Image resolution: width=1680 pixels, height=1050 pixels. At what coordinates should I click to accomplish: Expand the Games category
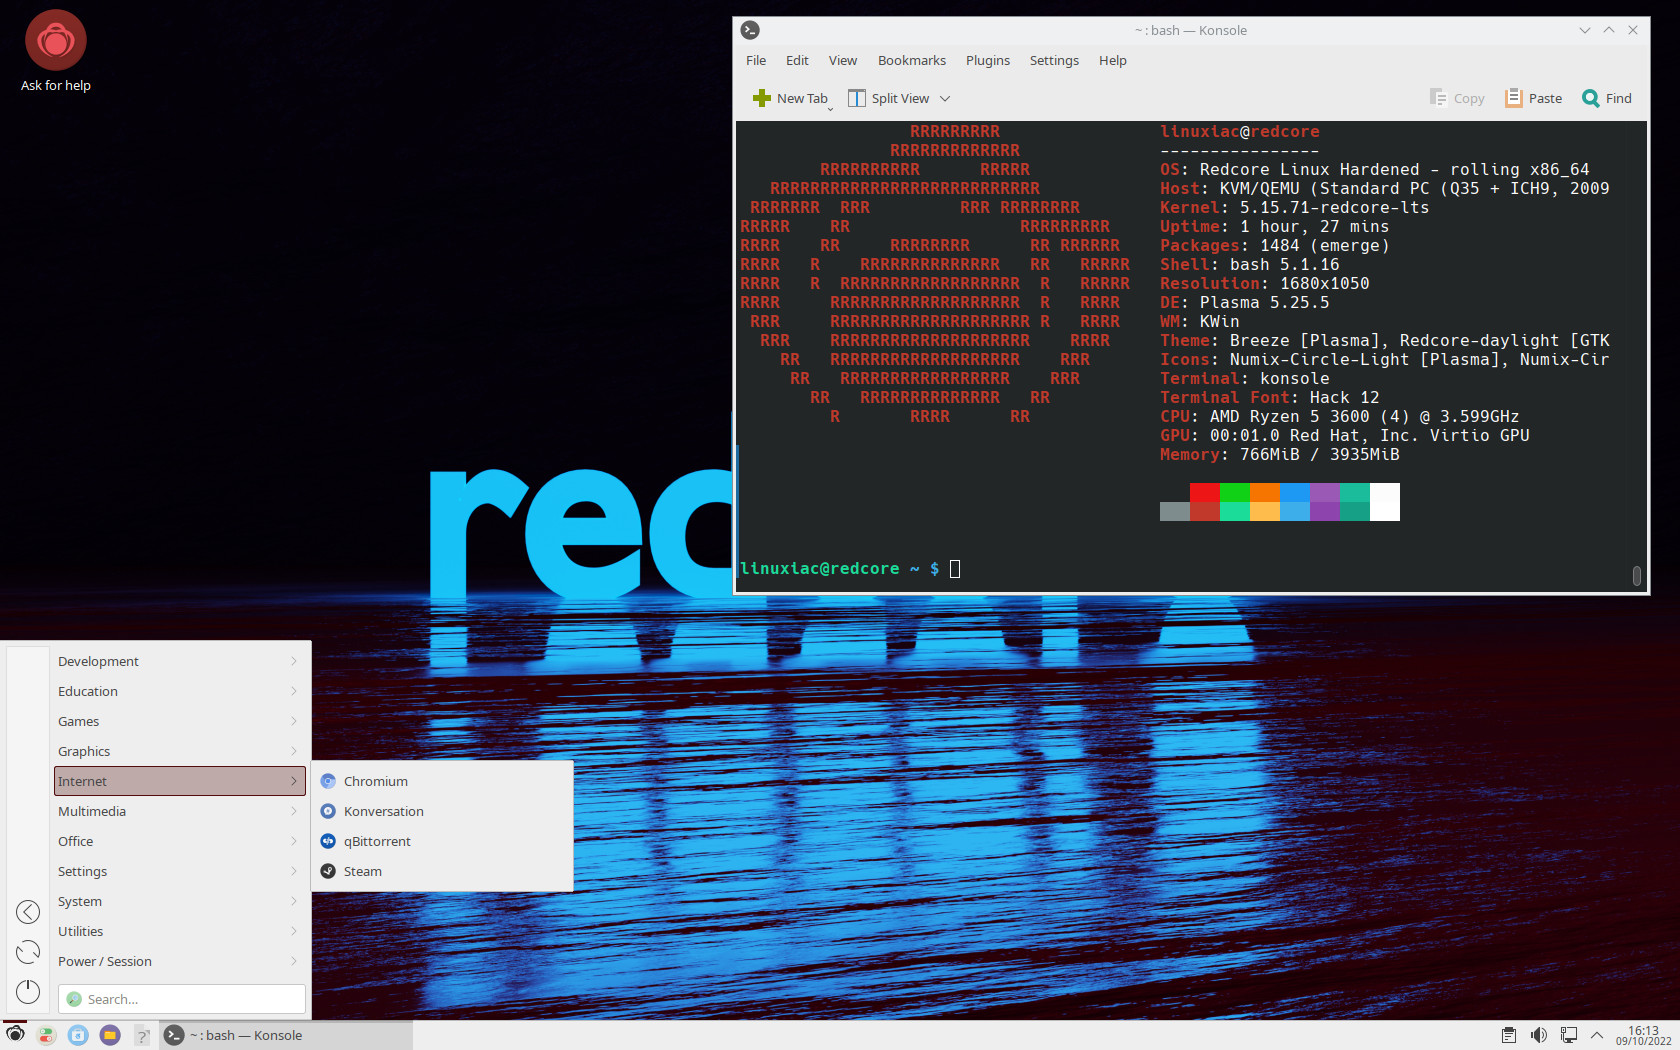179,721
